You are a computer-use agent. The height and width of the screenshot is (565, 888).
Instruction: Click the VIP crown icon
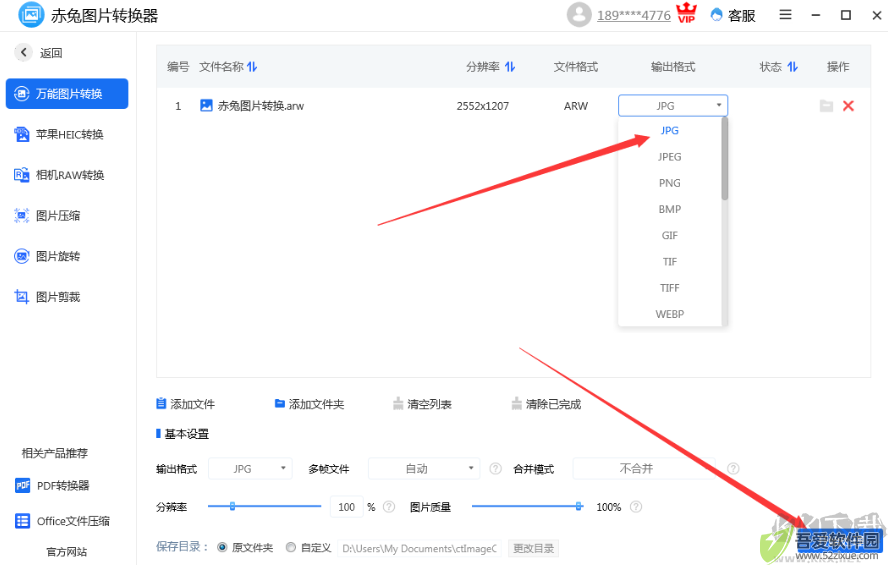[x=687, y=13]
